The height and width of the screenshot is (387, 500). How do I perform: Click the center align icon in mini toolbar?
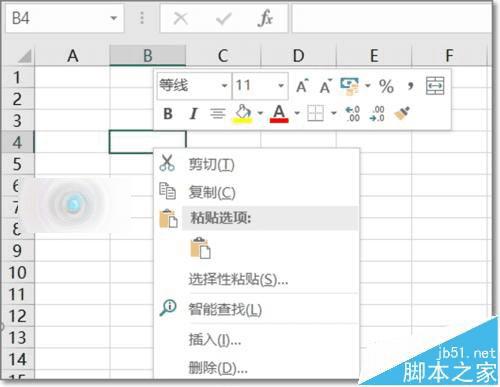[218, 114]
